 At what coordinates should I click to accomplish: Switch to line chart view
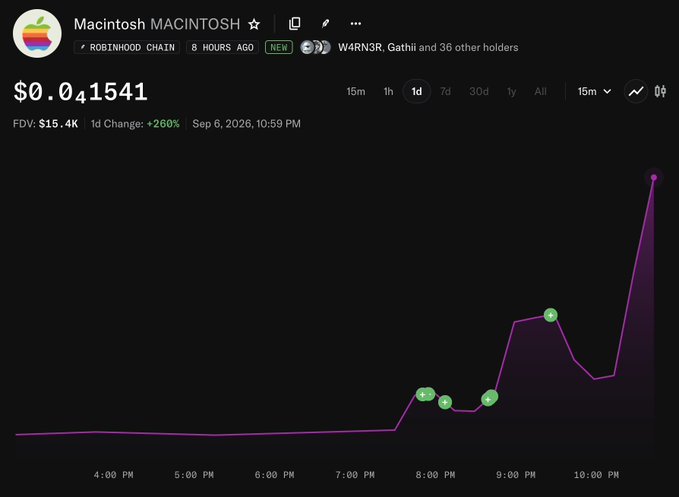click(x=636, y=91)
